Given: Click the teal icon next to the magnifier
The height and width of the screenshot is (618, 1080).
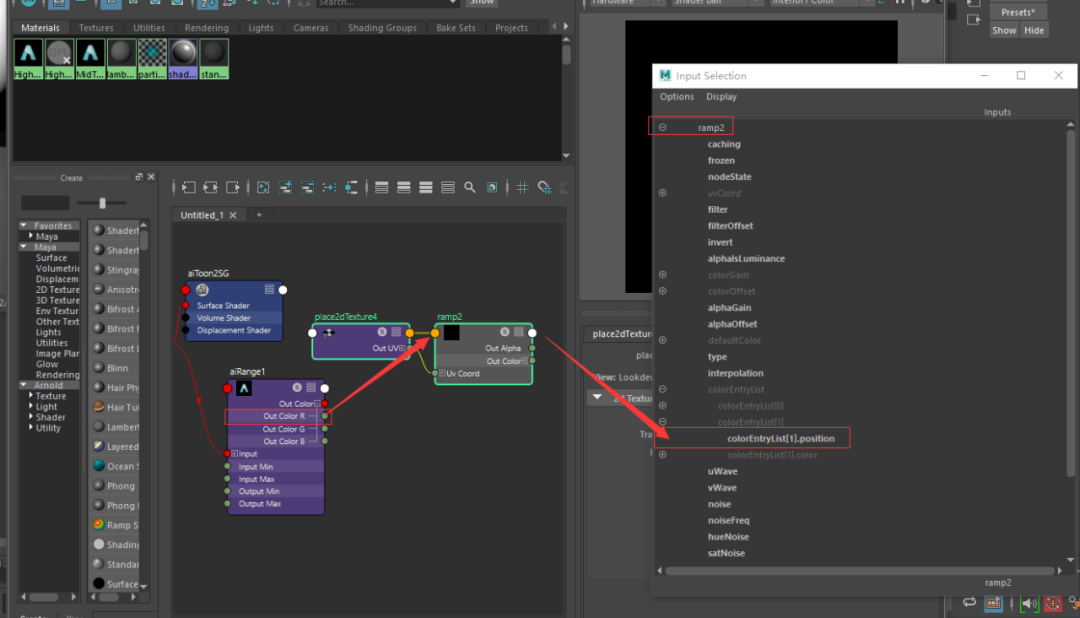Looking at the screenshot, I should (492, 187).
